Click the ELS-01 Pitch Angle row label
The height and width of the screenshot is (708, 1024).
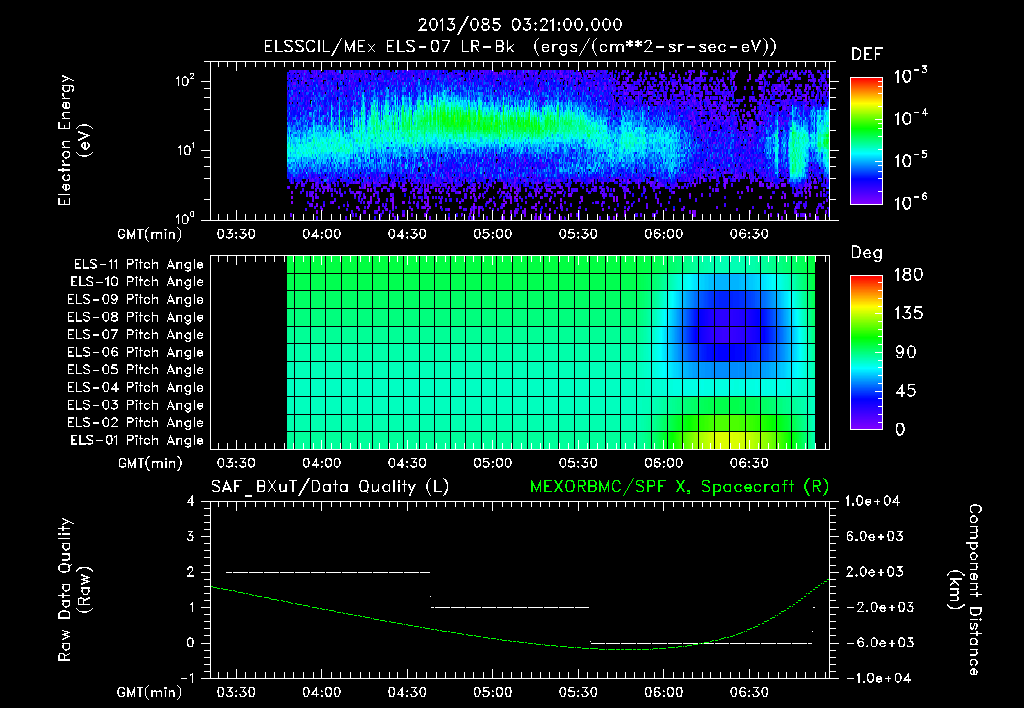click(x=137, y=440)
